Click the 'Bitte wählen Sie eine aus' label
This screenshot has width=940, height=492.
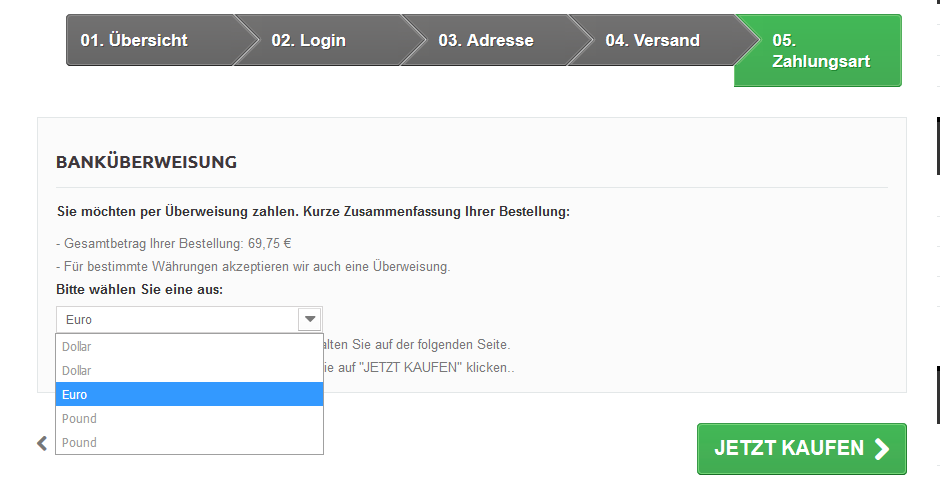[140, 290]
